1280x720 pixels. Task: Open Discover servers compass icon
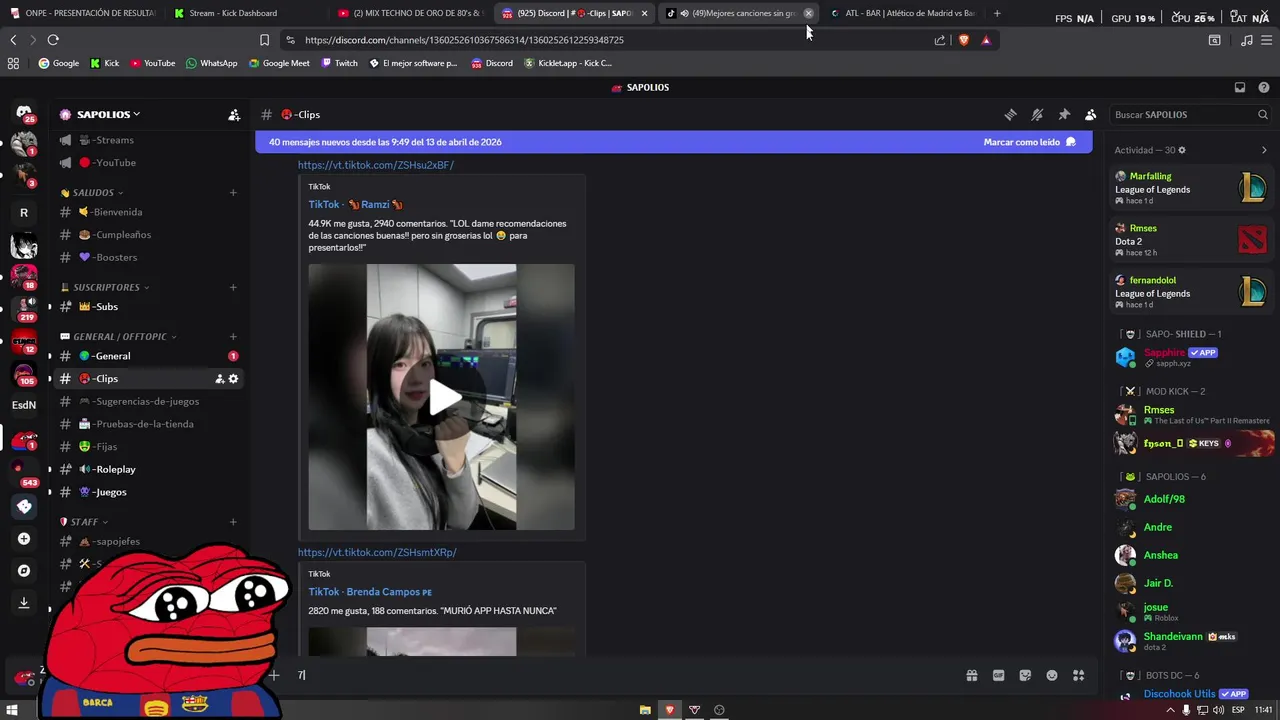click(24, 571)
